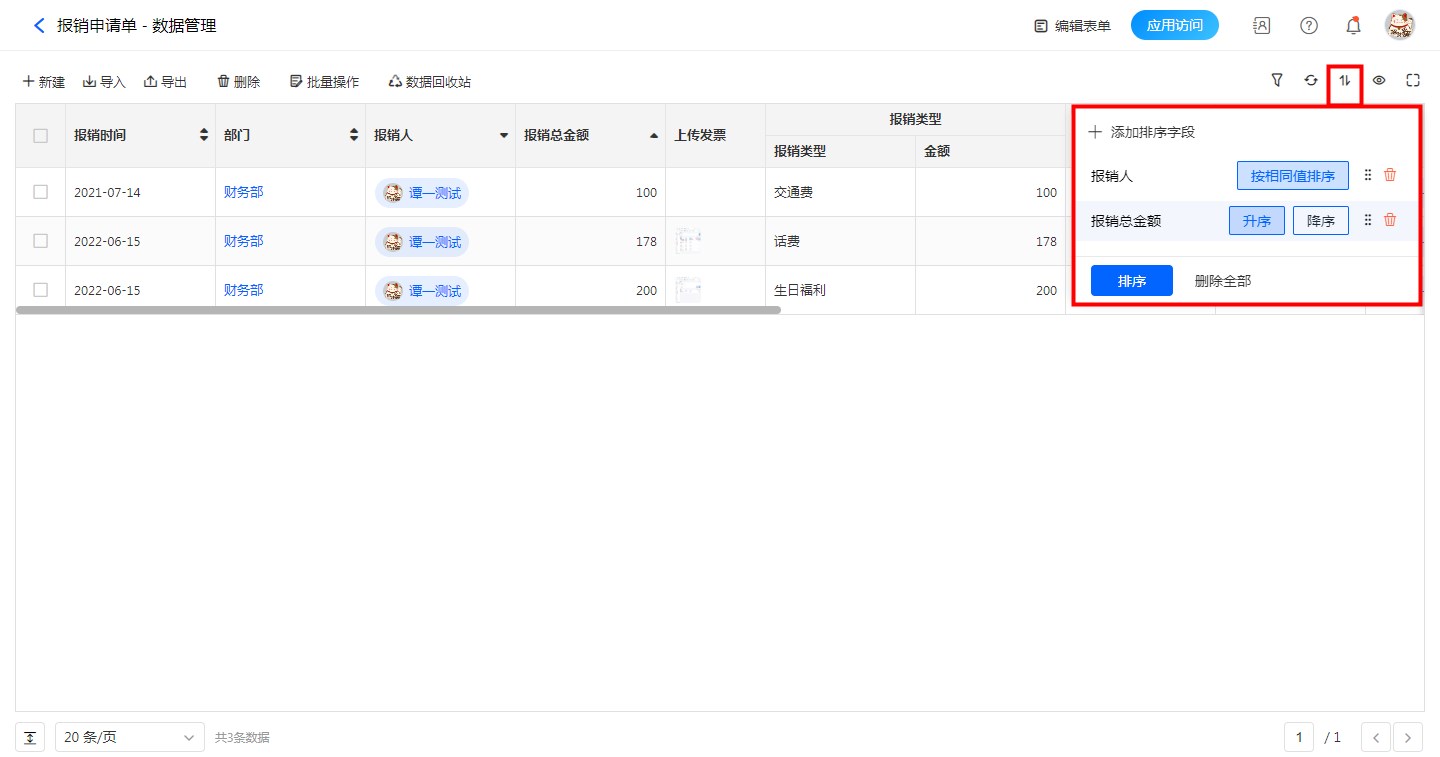Show column visibility eye icon
Viewport: 1440px width, 757px height.
1379,81
